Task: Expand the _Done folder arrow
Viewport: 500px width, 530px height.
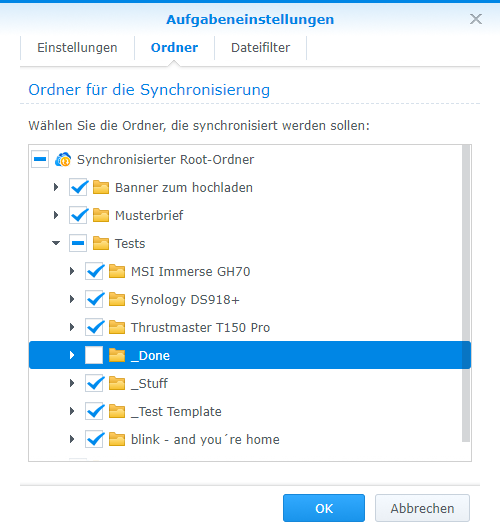Action: pyautogui.click(x=72, y=355)
